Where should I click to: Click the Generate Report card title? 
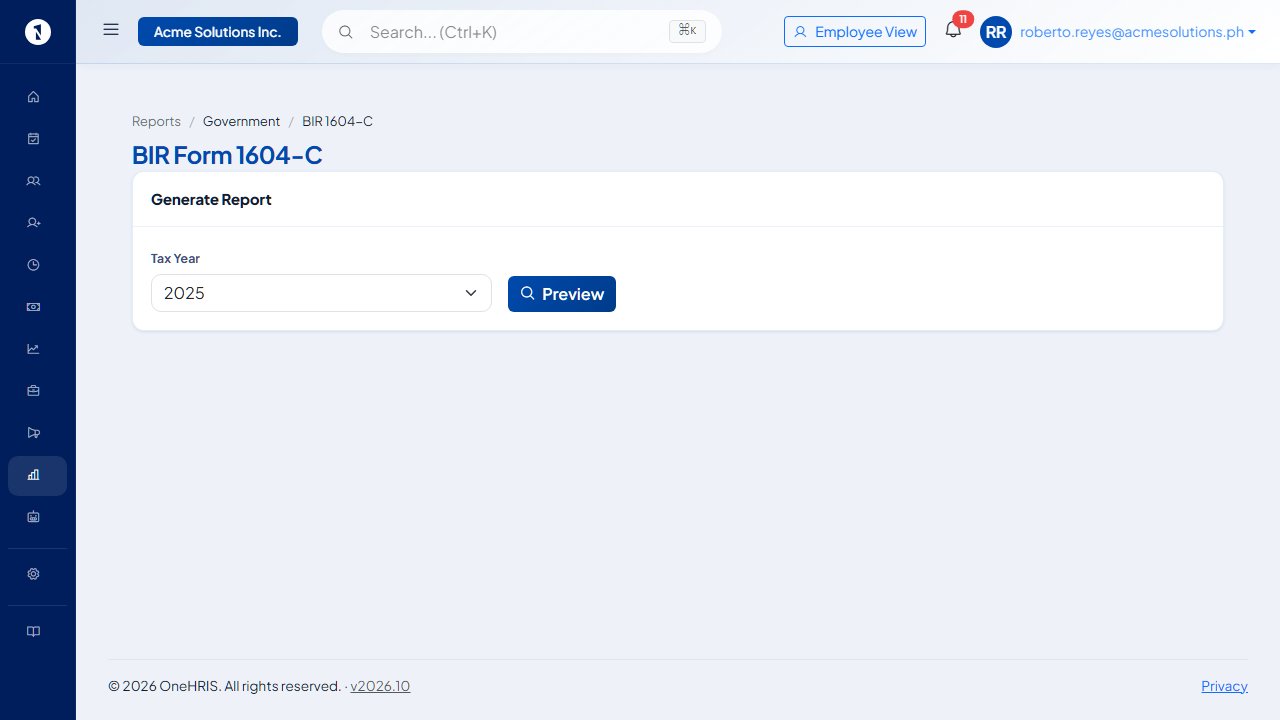(211, 199)
